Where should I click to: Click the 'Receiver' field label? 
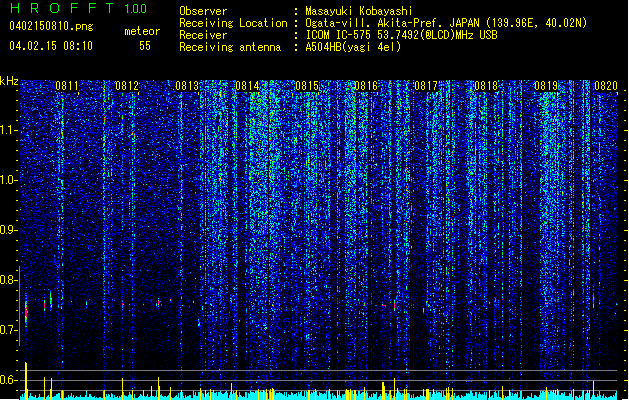tap(203, 35)
